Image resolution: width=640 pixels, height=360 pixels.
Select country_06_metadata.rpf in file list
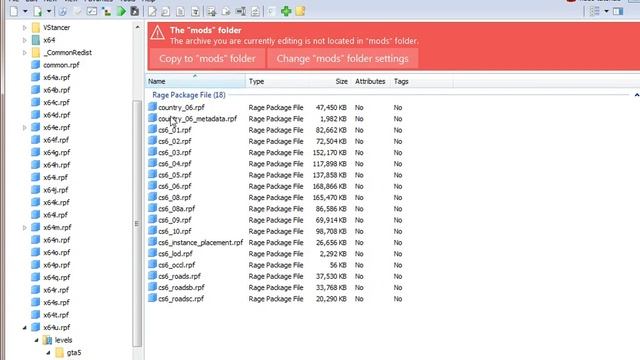(197, 119)
